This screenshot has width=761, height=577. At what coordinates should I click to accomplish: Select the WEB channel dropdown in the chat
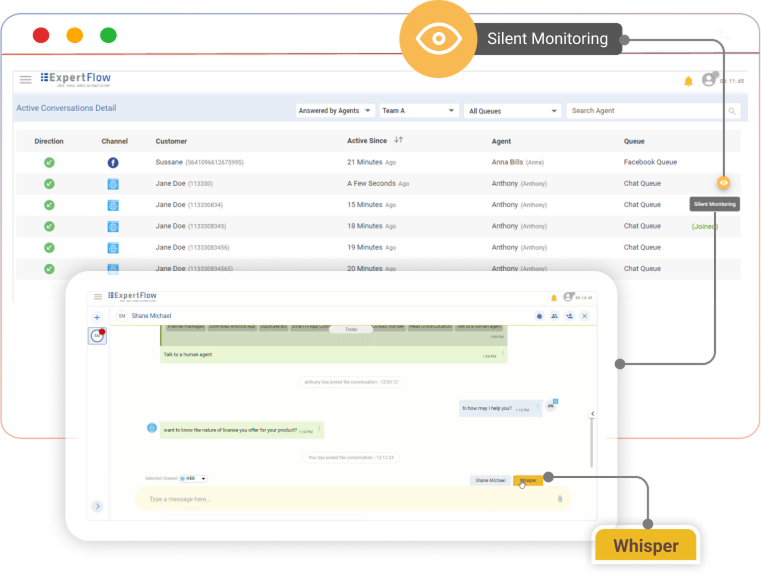click(193, 479)
